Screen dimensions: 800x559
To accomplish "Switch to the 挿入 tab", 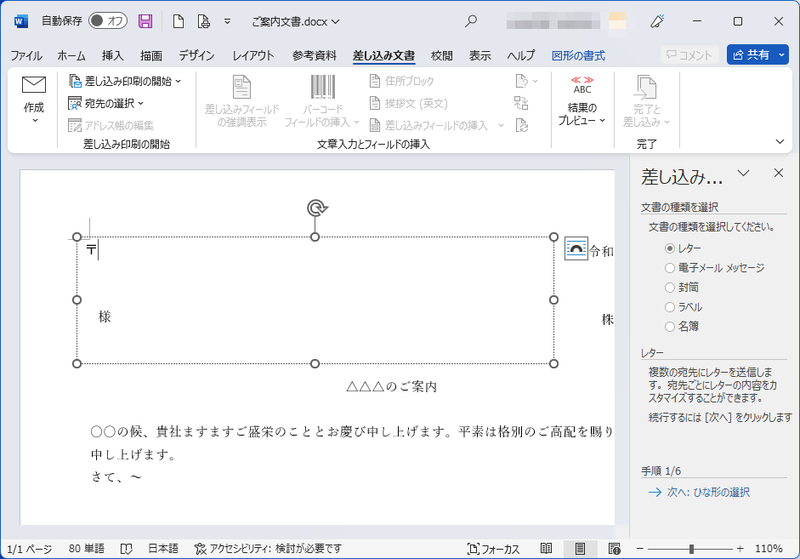I will [112, 55].
